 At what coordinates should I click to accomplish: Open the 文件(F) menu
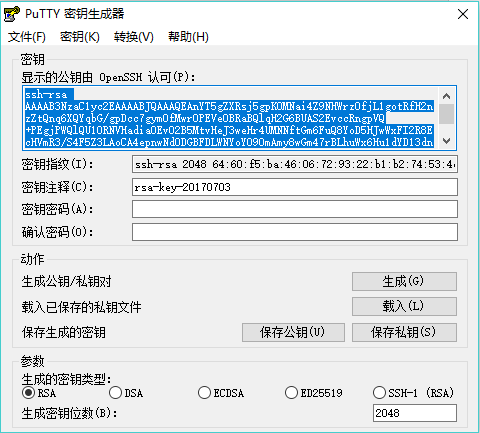(x=27, y=37)
